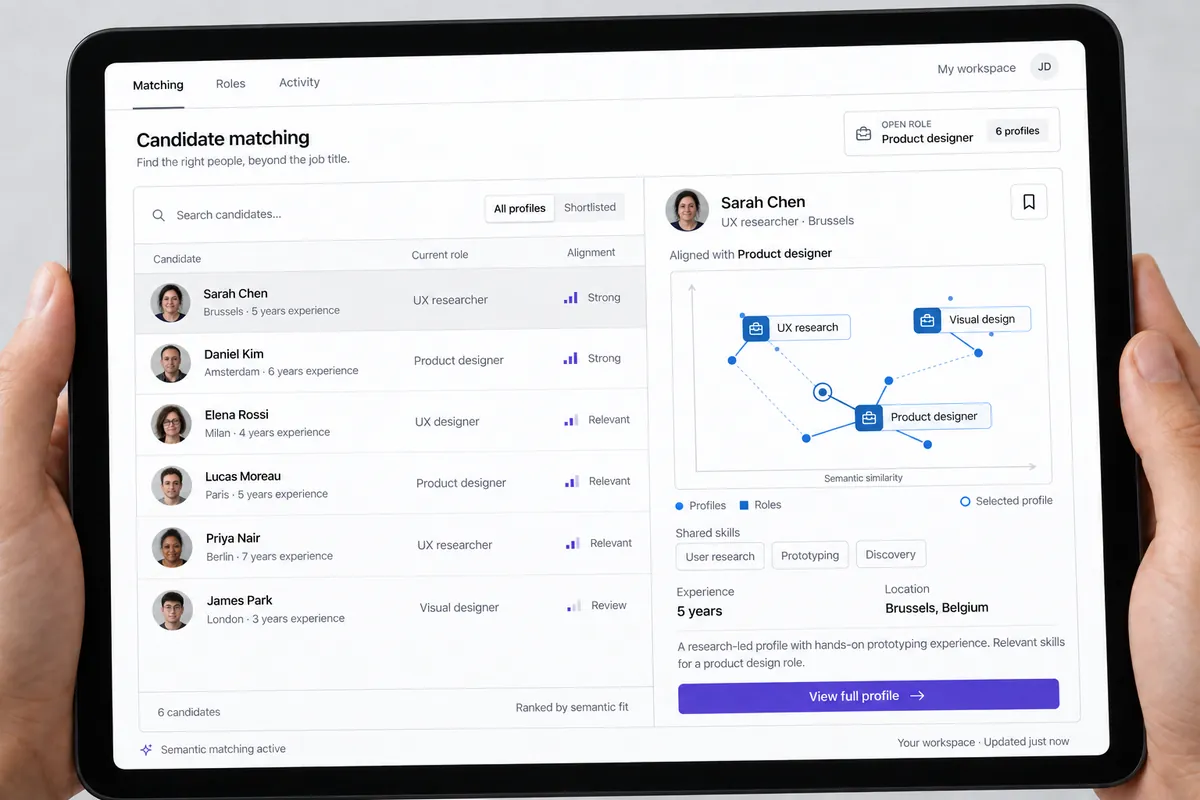Bookmark Sarah Chen's profile

tap(1029, 203)
